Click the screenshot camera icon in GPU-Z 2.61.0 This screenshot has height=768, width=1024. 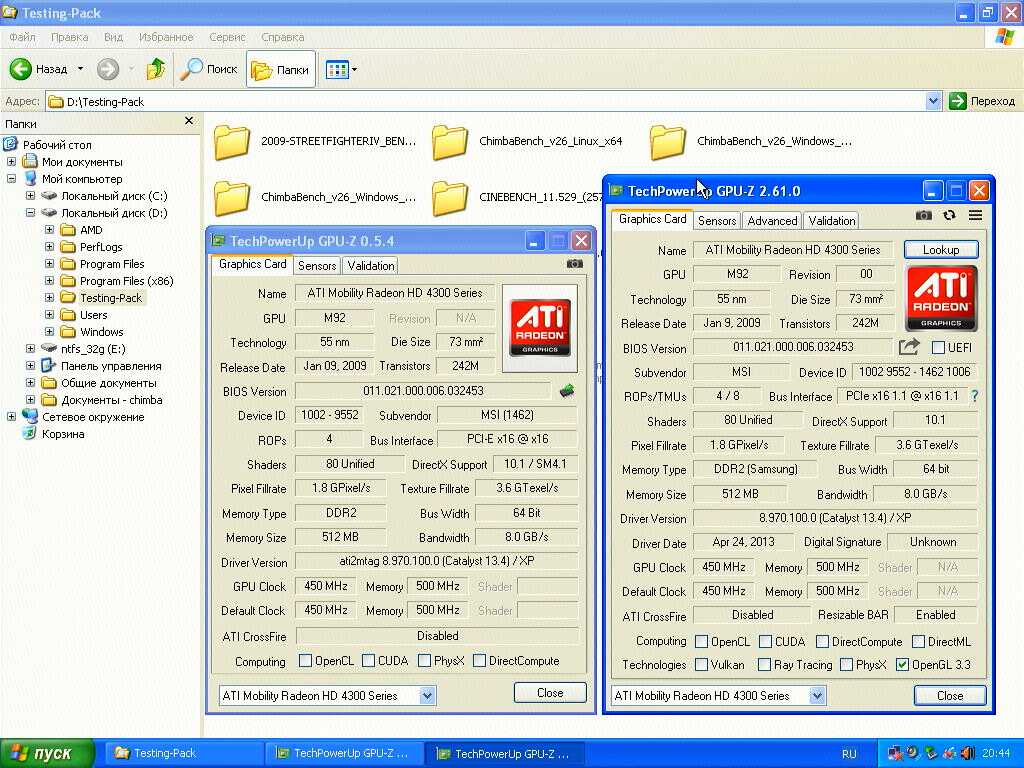[x=923, y=215]
